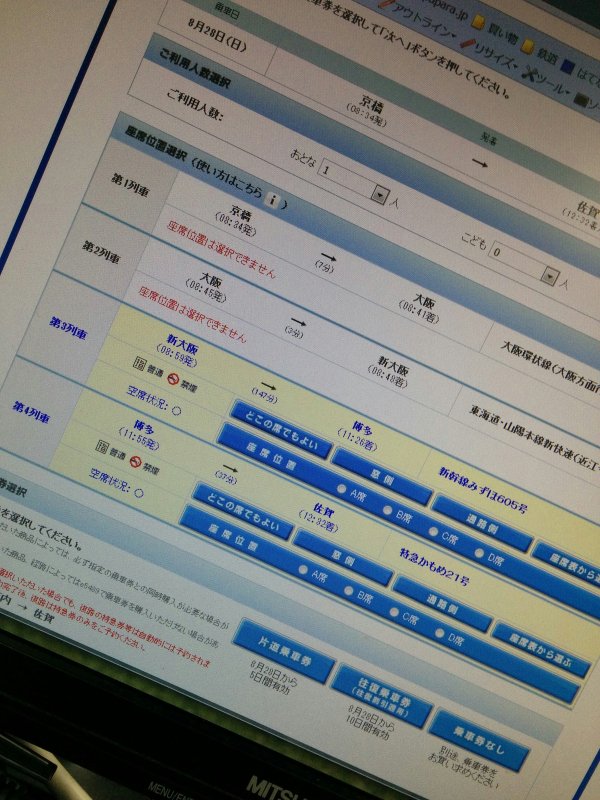Click 座席表から選ぶ for 特急かもめ21号
This screenshot has height=800, width=600.
click(541, 649)
